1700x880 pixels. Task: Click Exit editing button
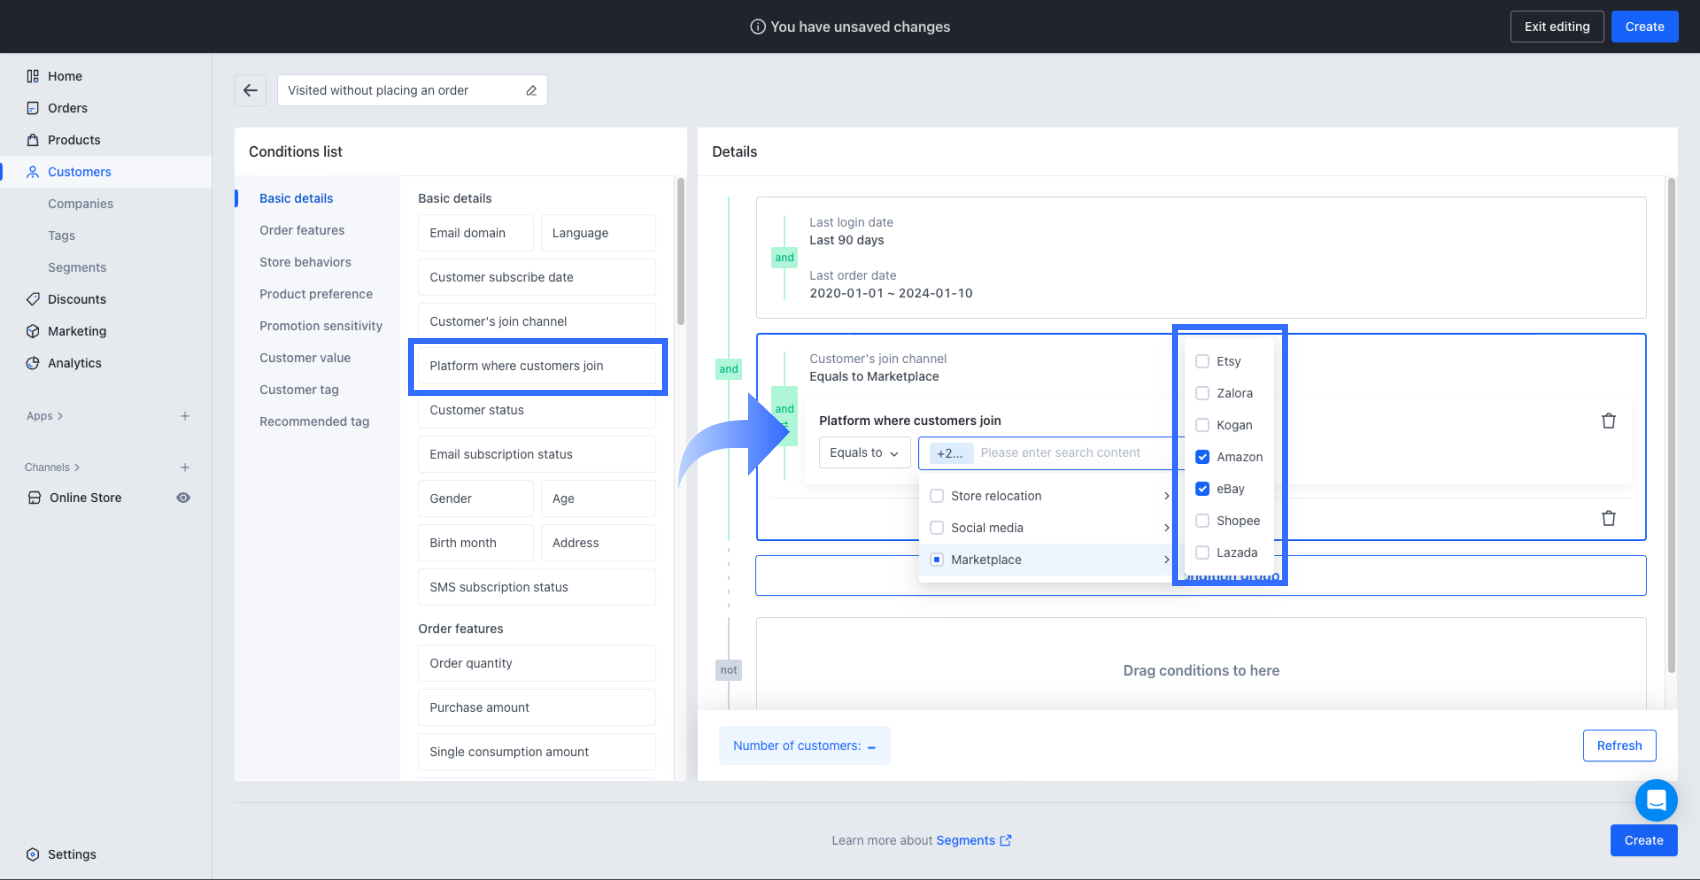1557,27
